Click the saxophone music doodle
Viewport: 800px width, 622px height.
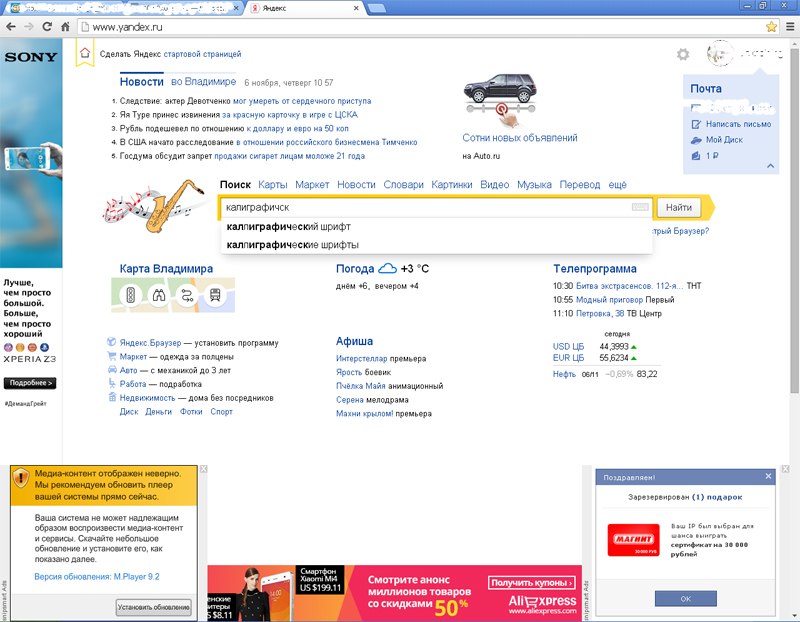point(156,206)
